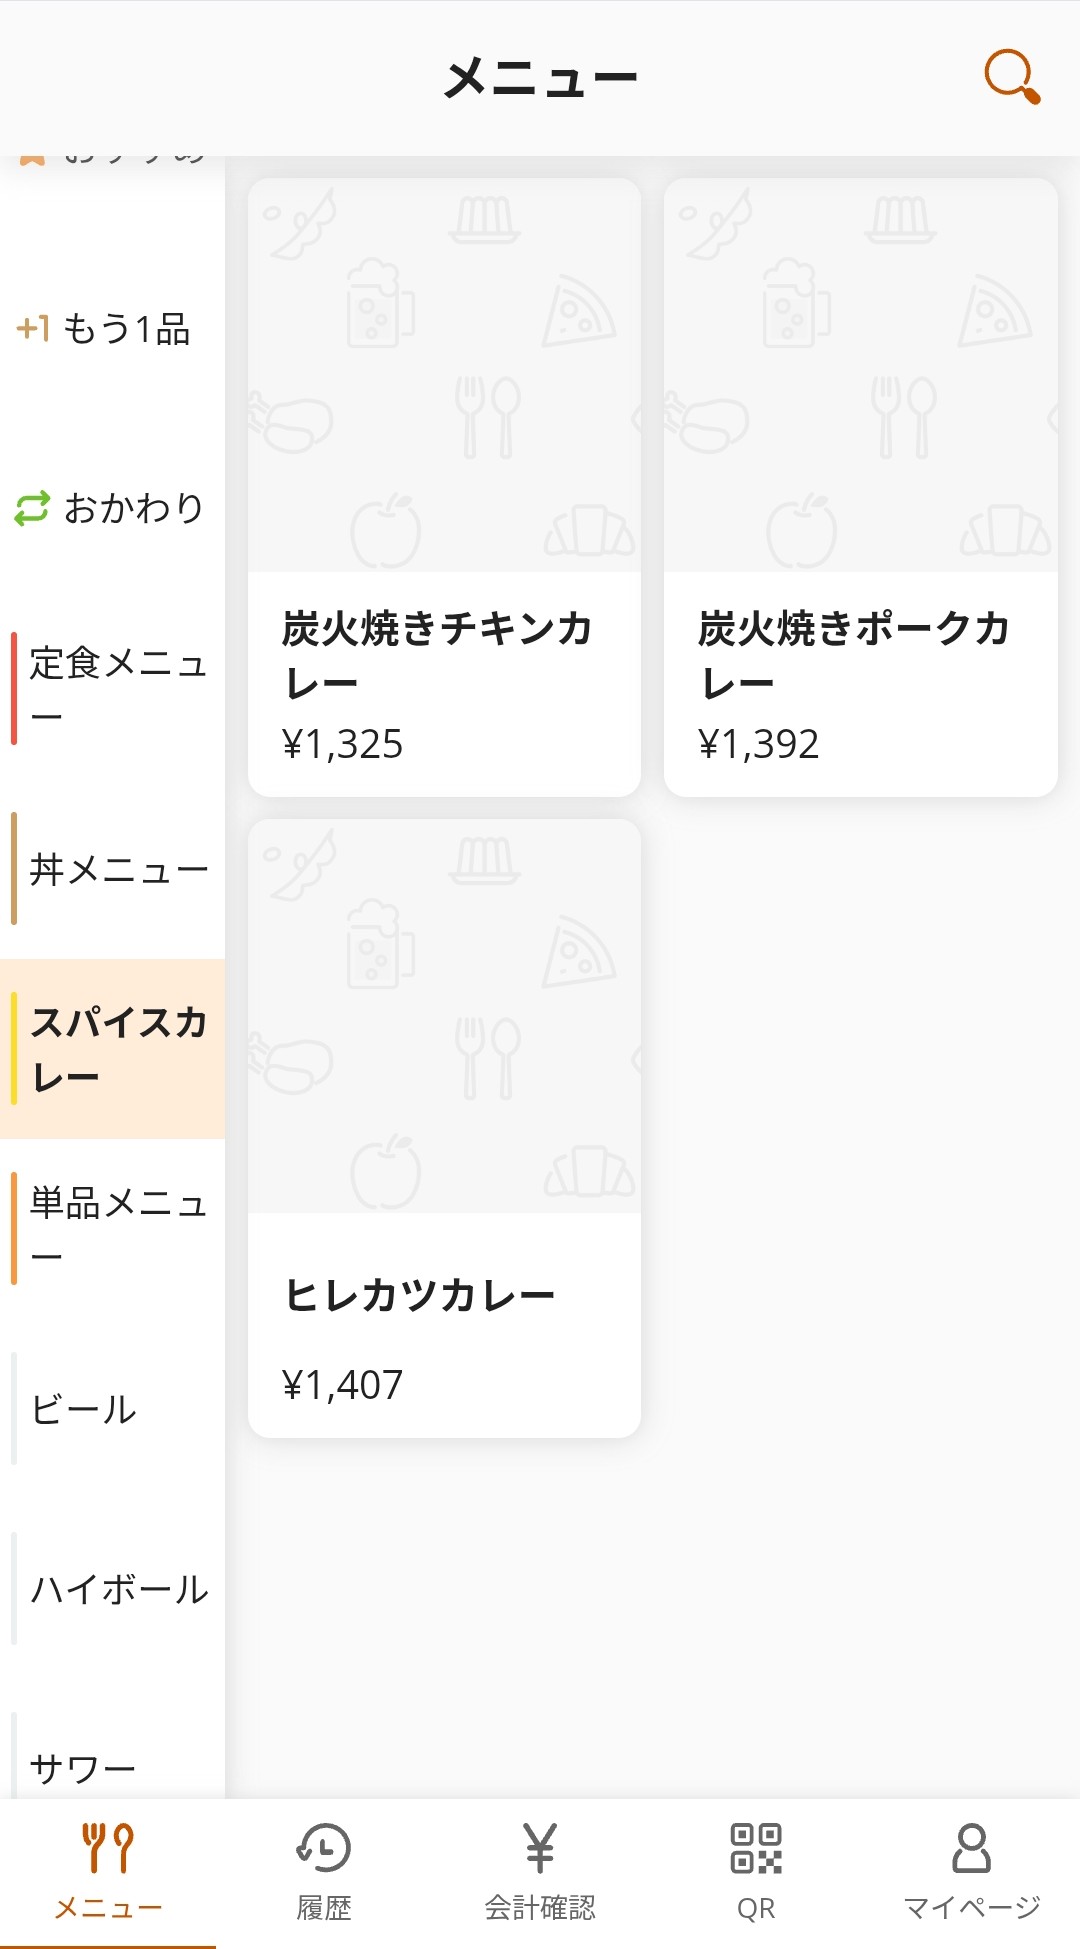Tap the ¥1,392 pork curry price

tap(758, 744)
